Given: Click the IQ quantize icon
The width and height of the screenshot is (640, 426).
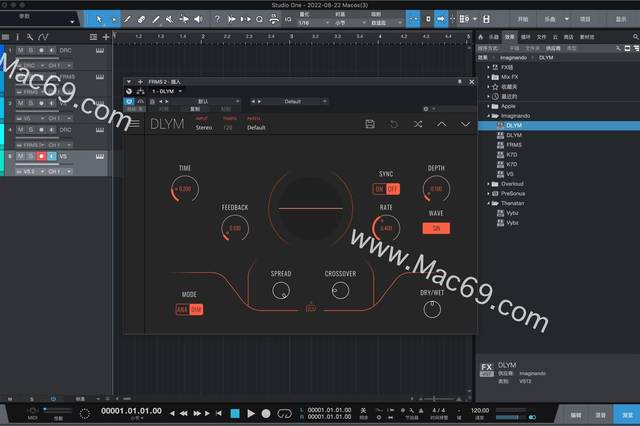Looking at the screenshot, I should [x=288, y=19].
